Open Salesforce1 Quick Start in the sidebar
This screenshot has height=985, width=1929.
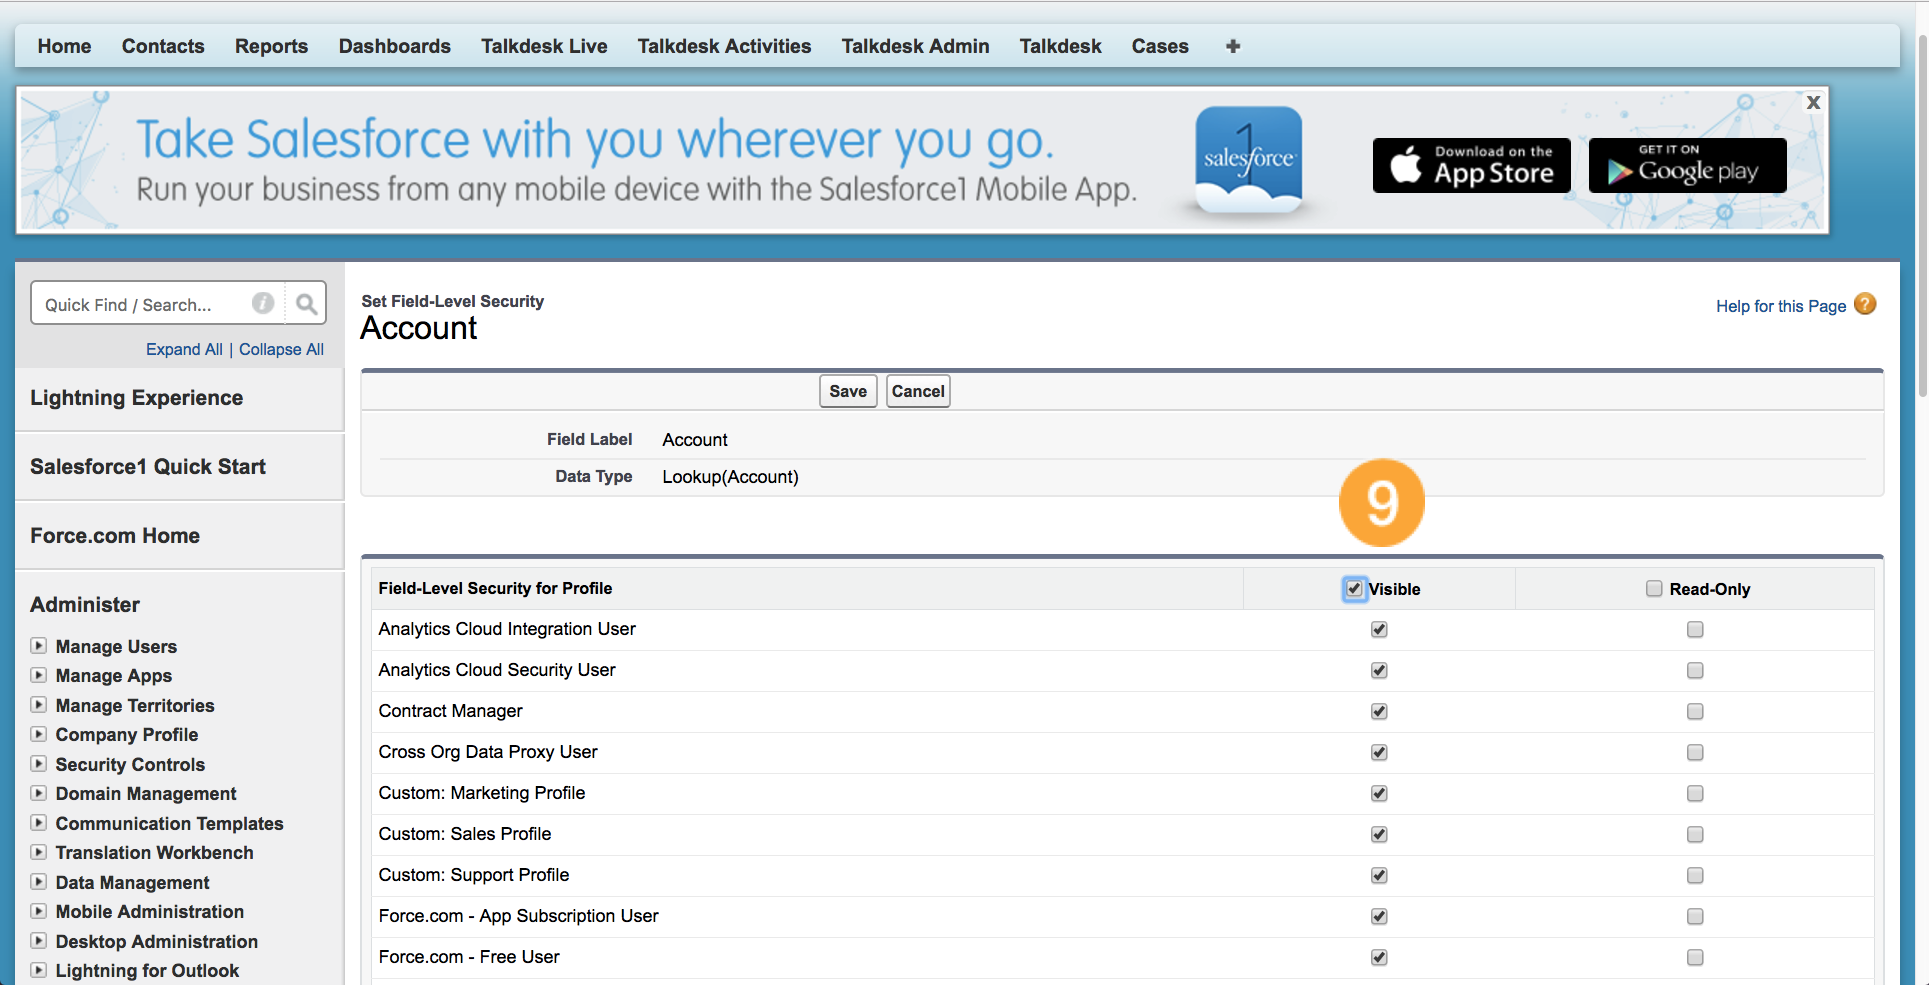148,467
